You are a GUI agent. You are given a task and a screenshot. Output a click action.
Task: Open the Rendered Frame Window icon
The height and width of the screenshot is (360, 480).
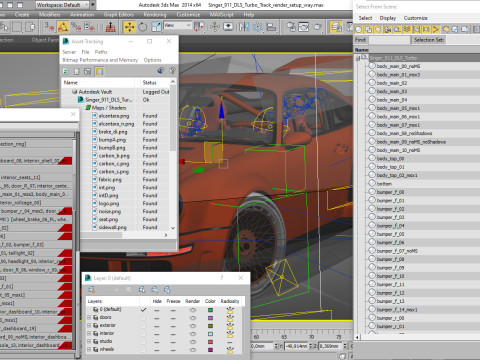(x=304, y=27)
